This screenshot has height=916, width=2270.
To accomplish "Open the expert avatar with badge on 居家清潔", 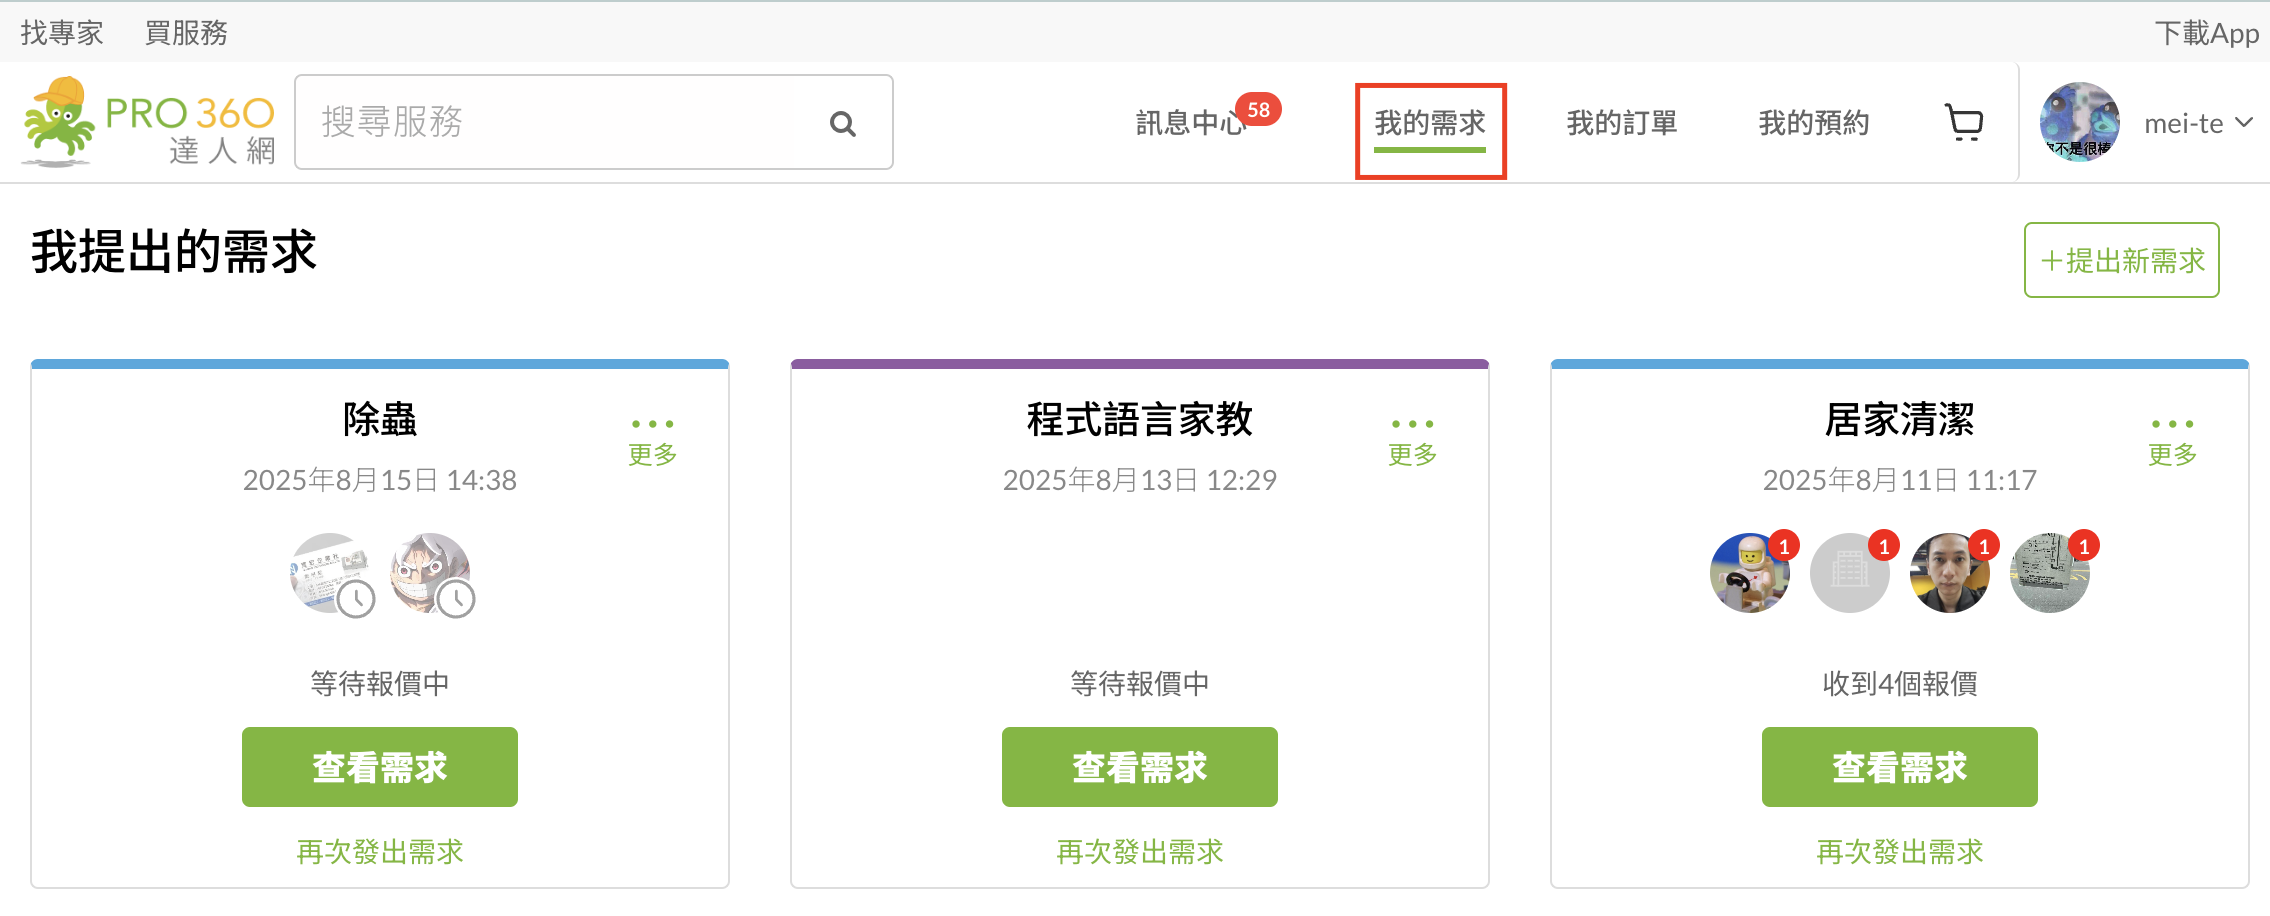I will [x=1750, y=572].
